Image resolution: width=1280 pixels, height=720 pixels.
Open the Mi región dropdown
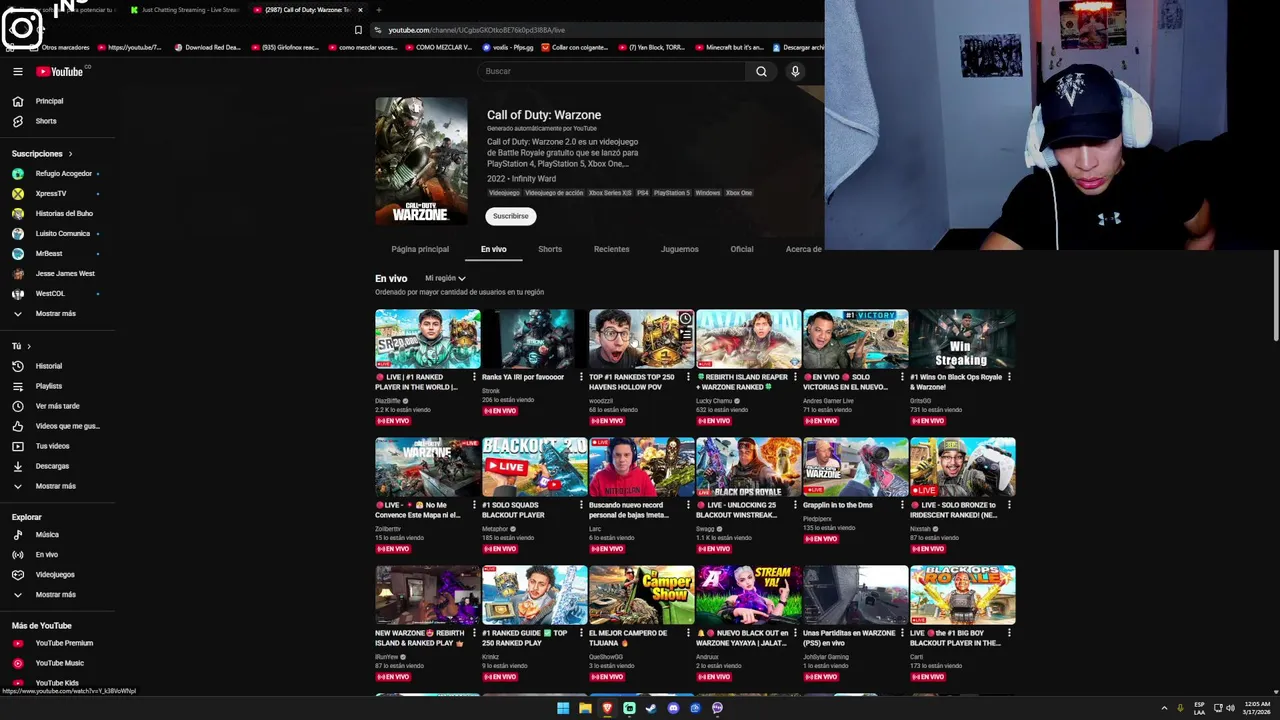click(445, 278)
